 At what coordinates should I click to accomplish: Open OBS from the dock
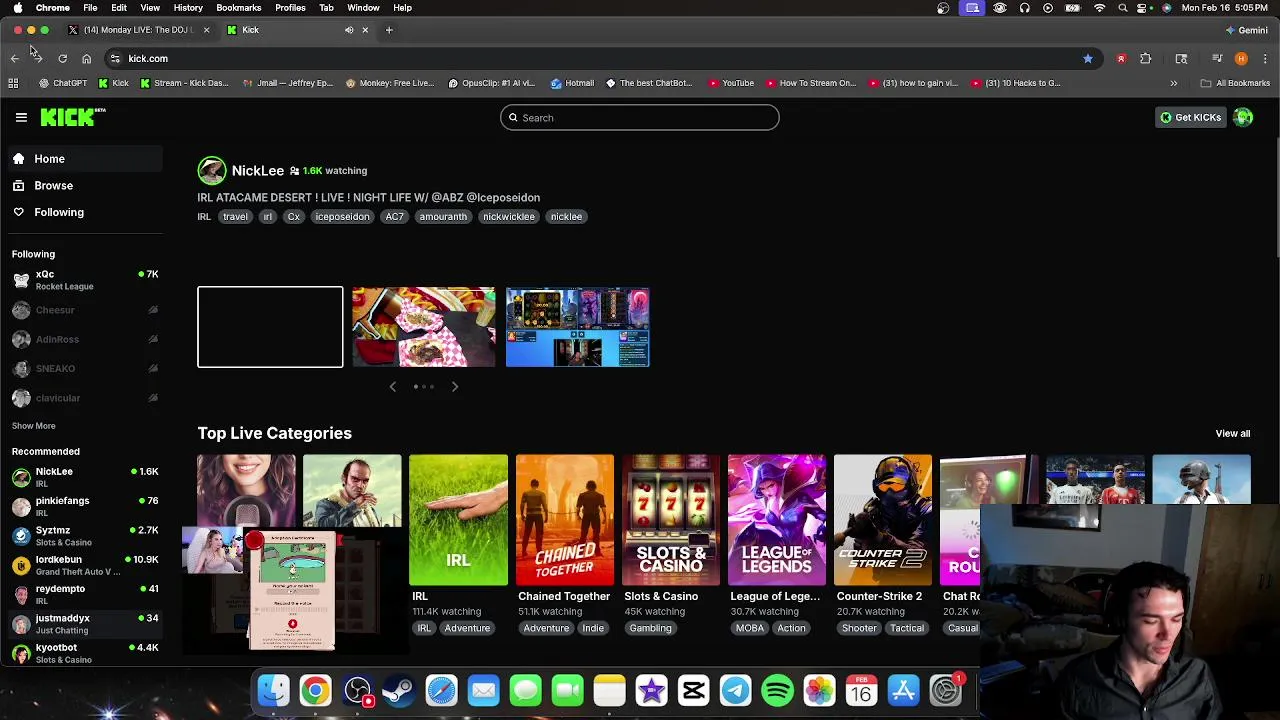tap(357, 690)
